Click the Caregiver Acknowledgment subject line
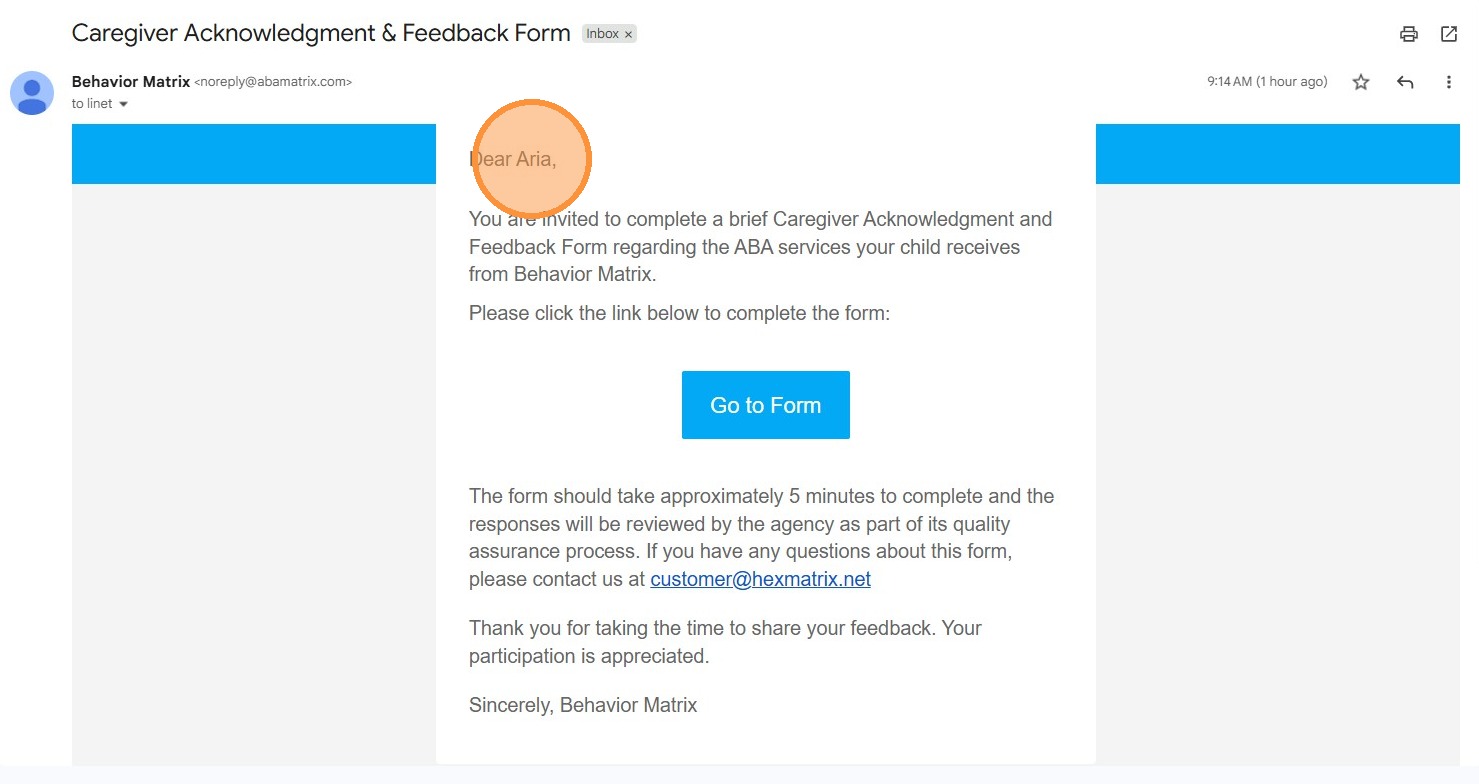 (x=321, y=33)
